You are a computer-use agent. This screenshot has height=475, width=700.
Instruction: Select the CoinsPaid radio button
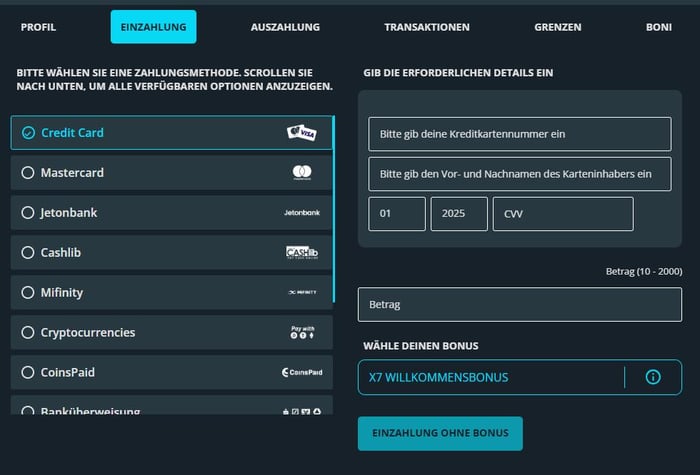pos(28,372)
